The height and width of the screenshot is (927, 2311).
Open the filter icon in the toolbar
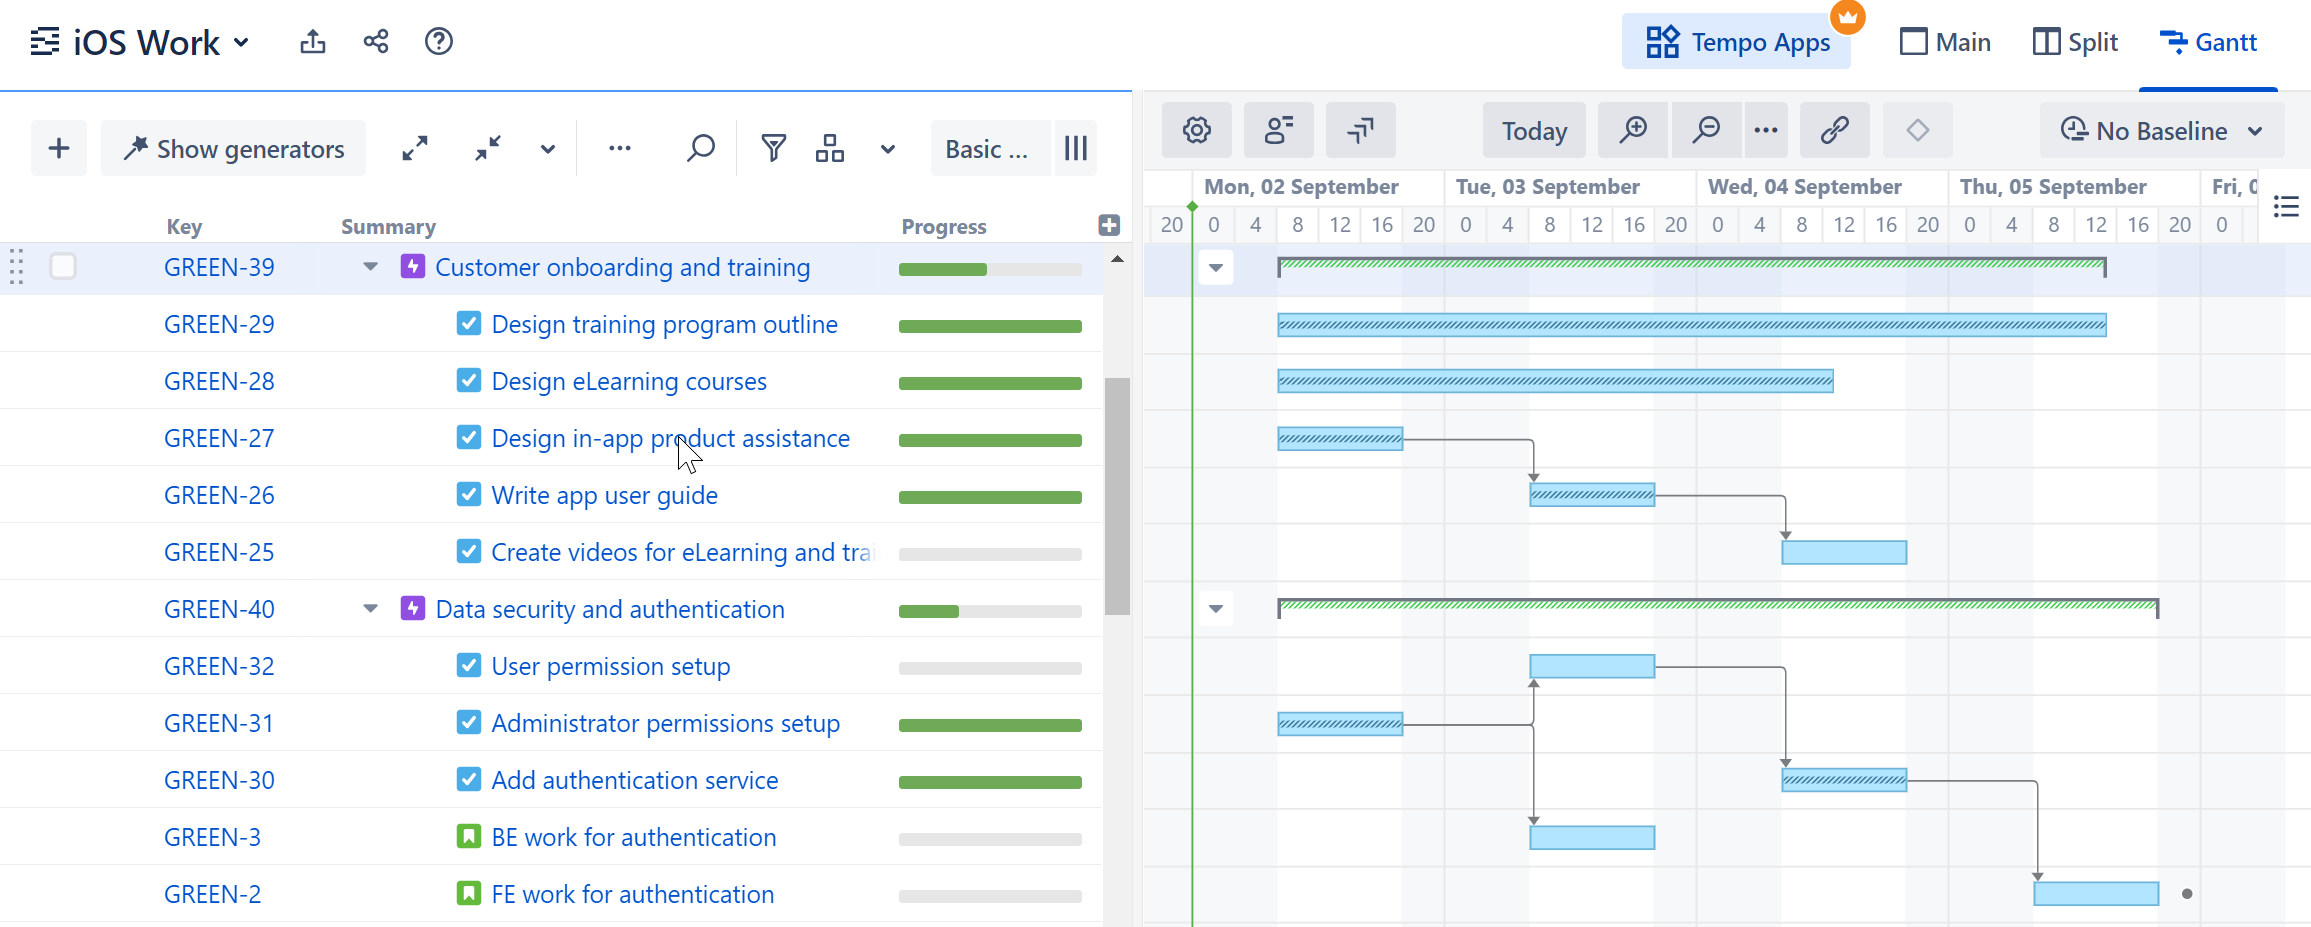(773, 147)
